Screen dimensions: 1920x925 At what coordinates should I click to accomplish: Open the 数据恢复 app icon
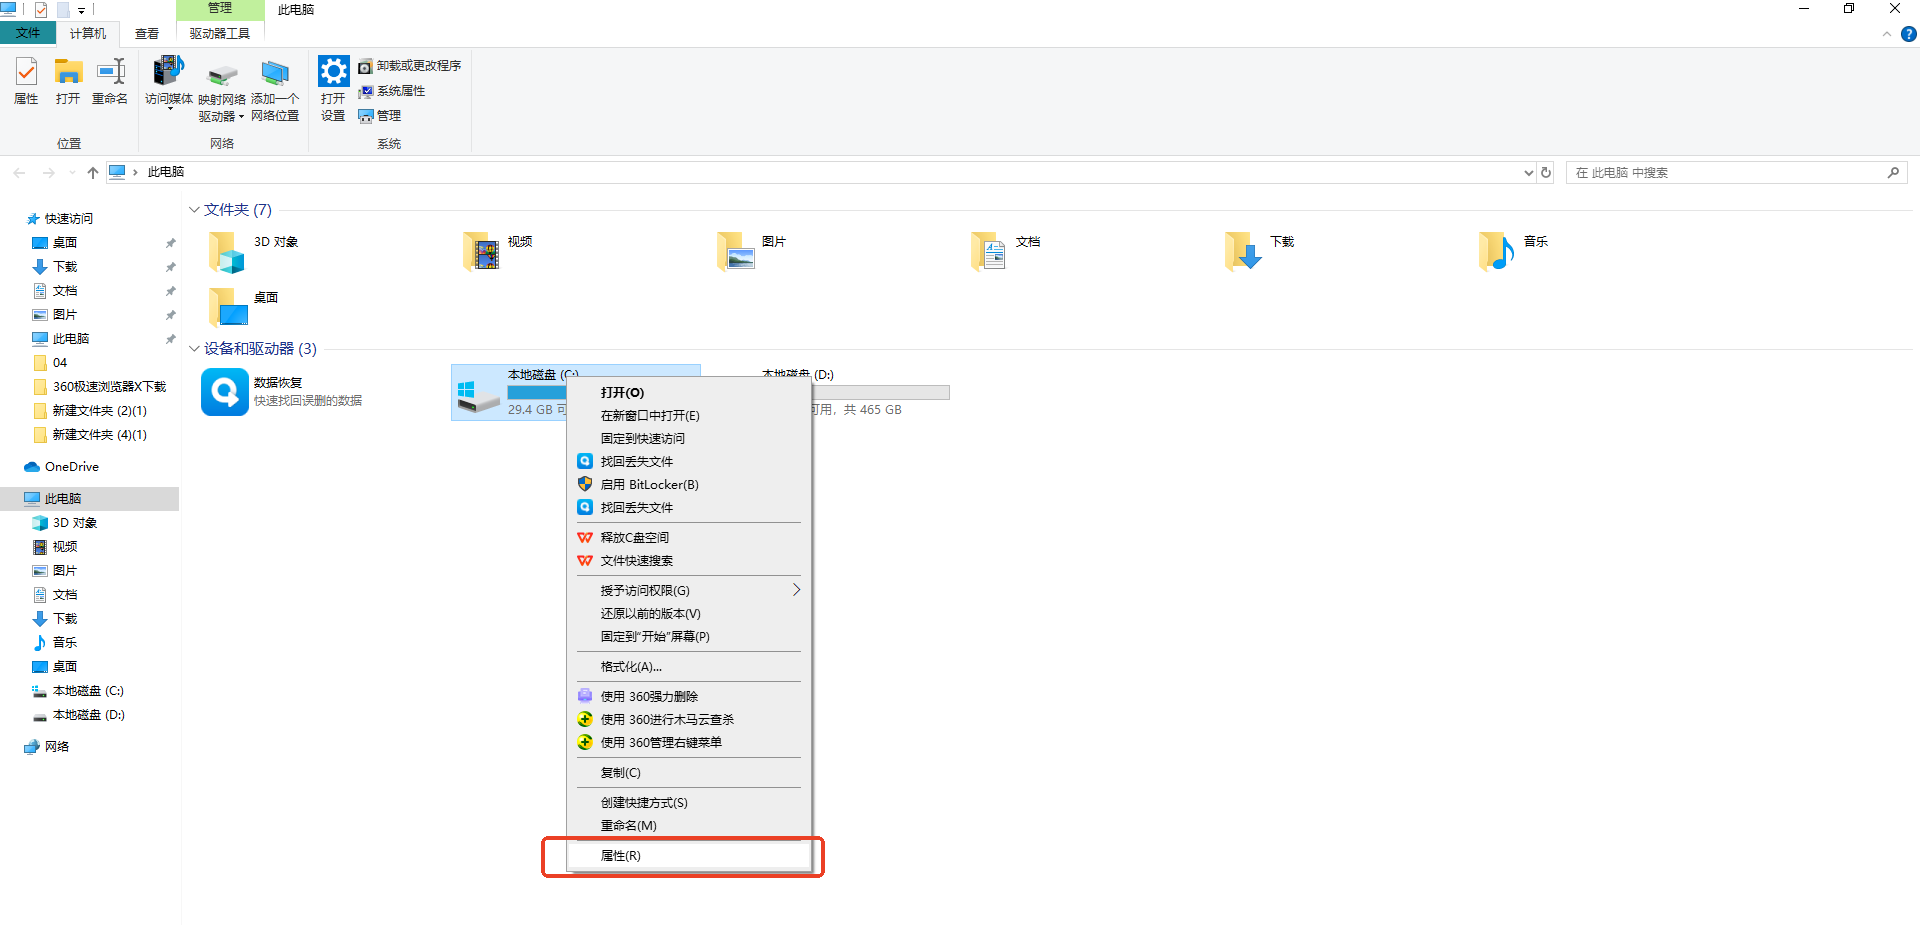coord(224,392)
